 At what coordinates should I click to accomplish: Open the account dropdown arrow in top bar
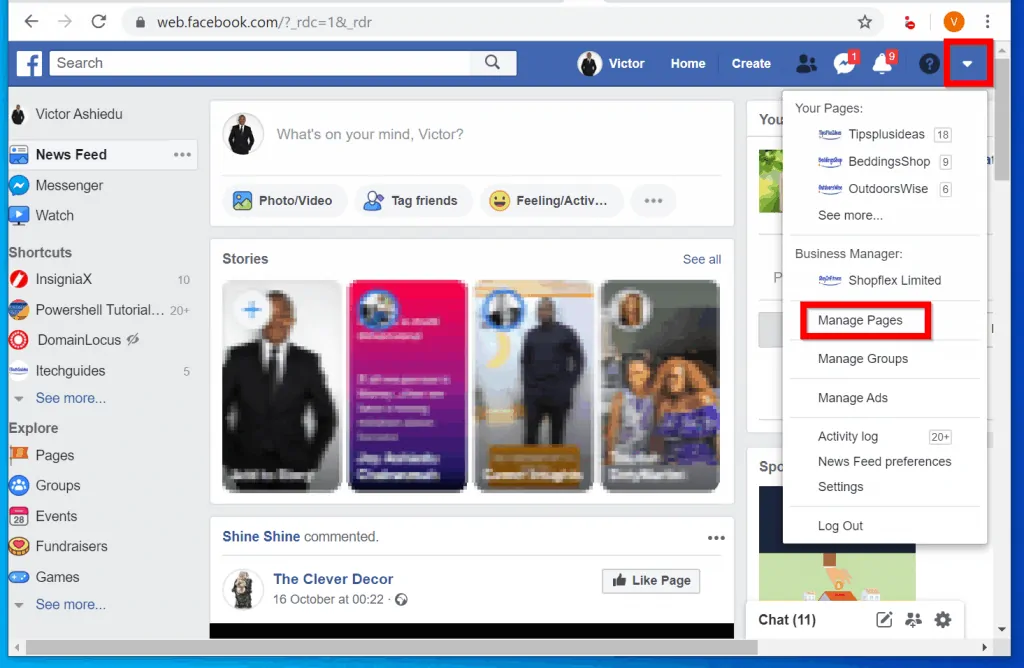click(x=967, y=63)
